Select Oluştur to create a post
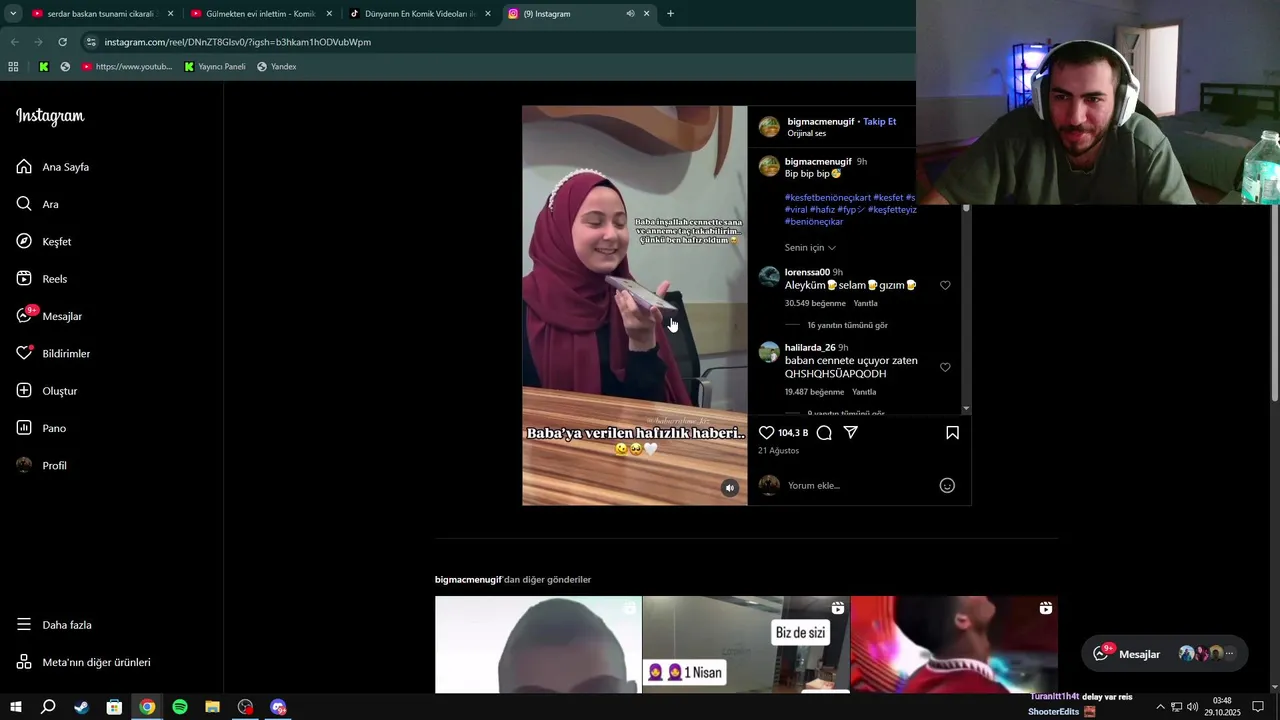 [47, 391]
